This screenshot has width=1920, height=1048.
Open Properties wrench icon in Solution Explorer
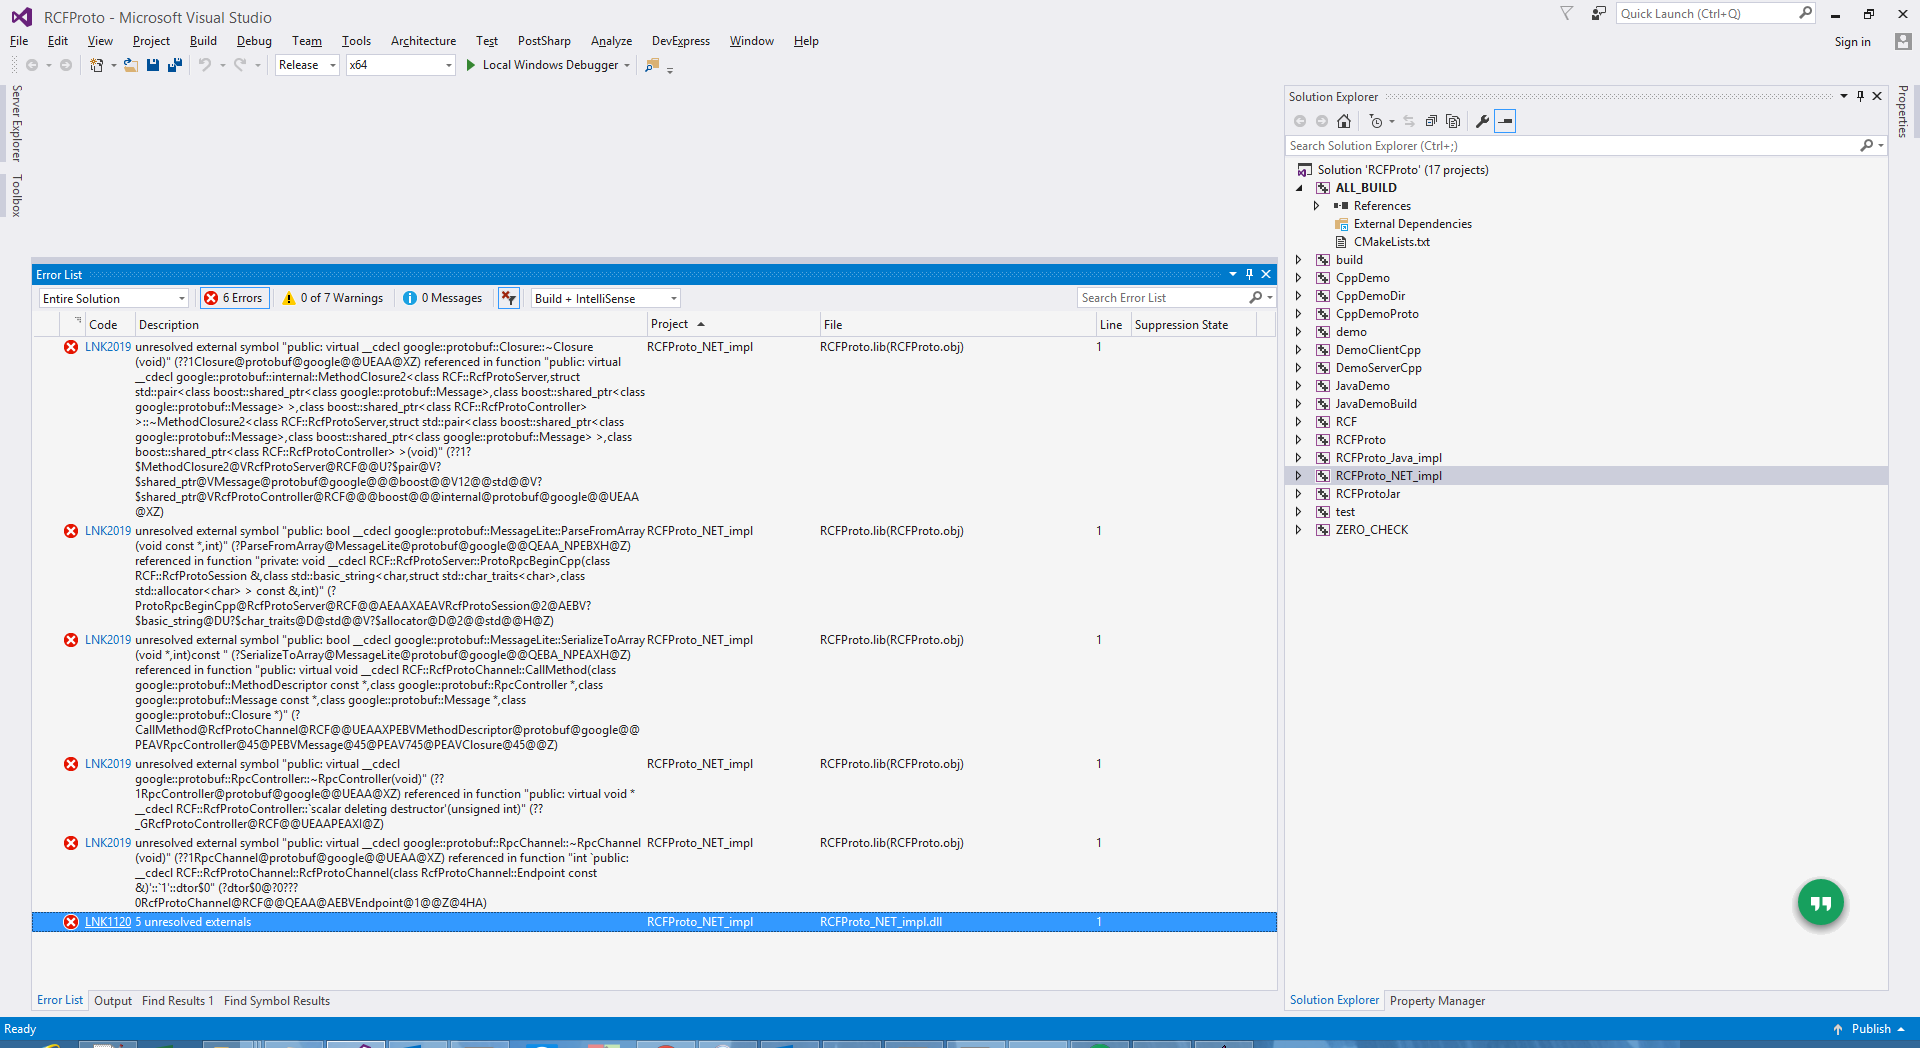pos(1482,121)
